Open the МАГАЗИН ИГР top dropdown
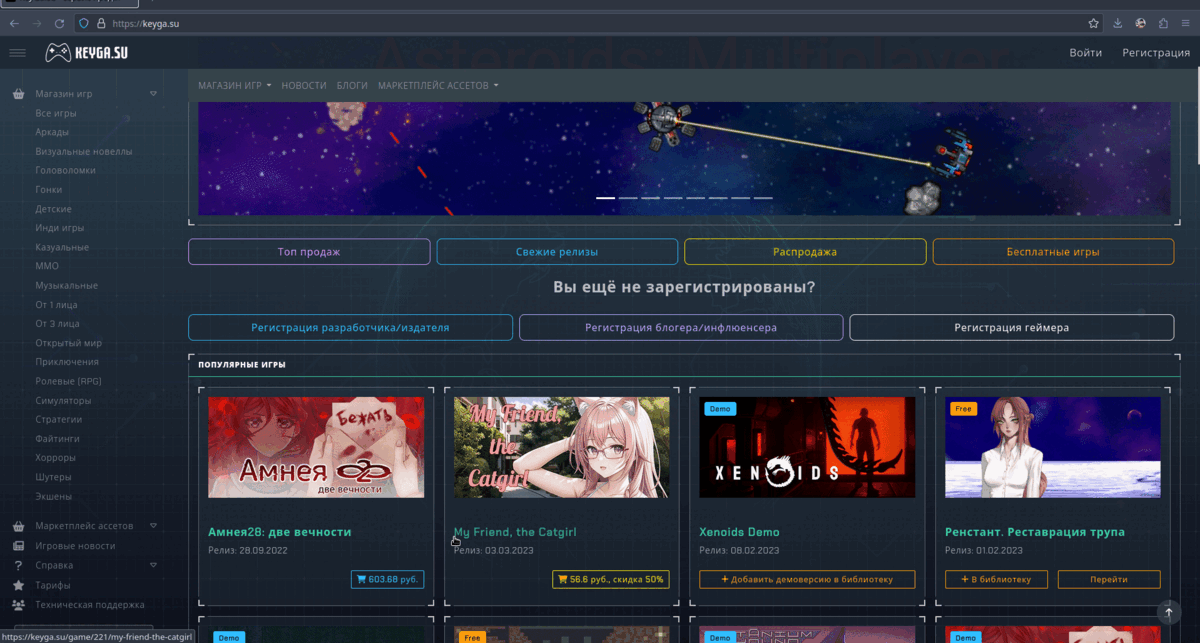The width and height of the screenshot is (1200, 643). 235,86
